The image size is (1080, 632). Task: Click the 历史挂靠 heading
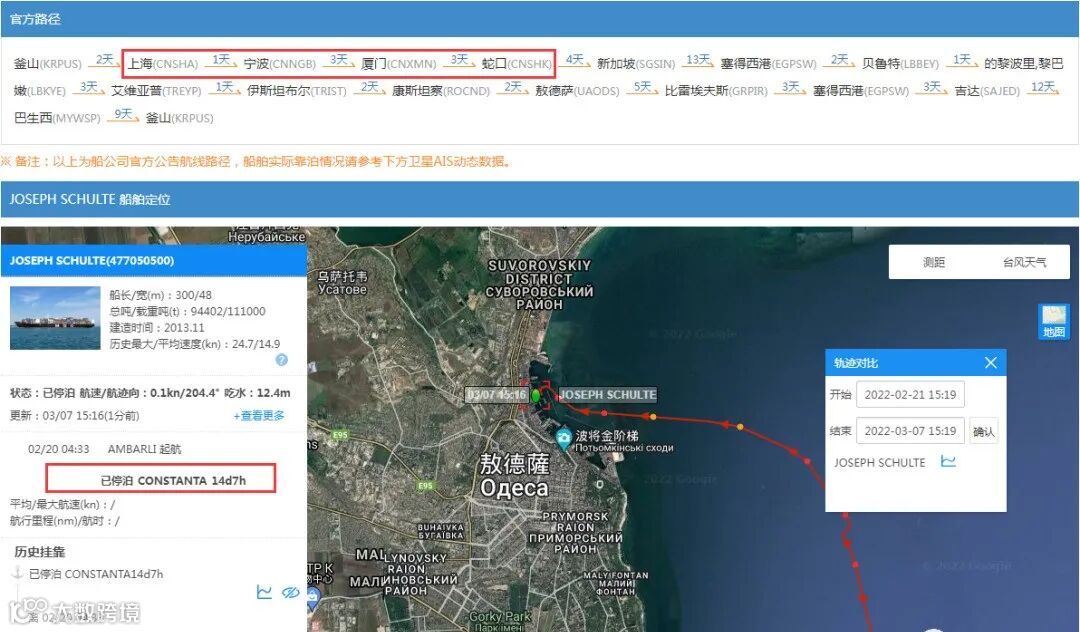(39, 551)
